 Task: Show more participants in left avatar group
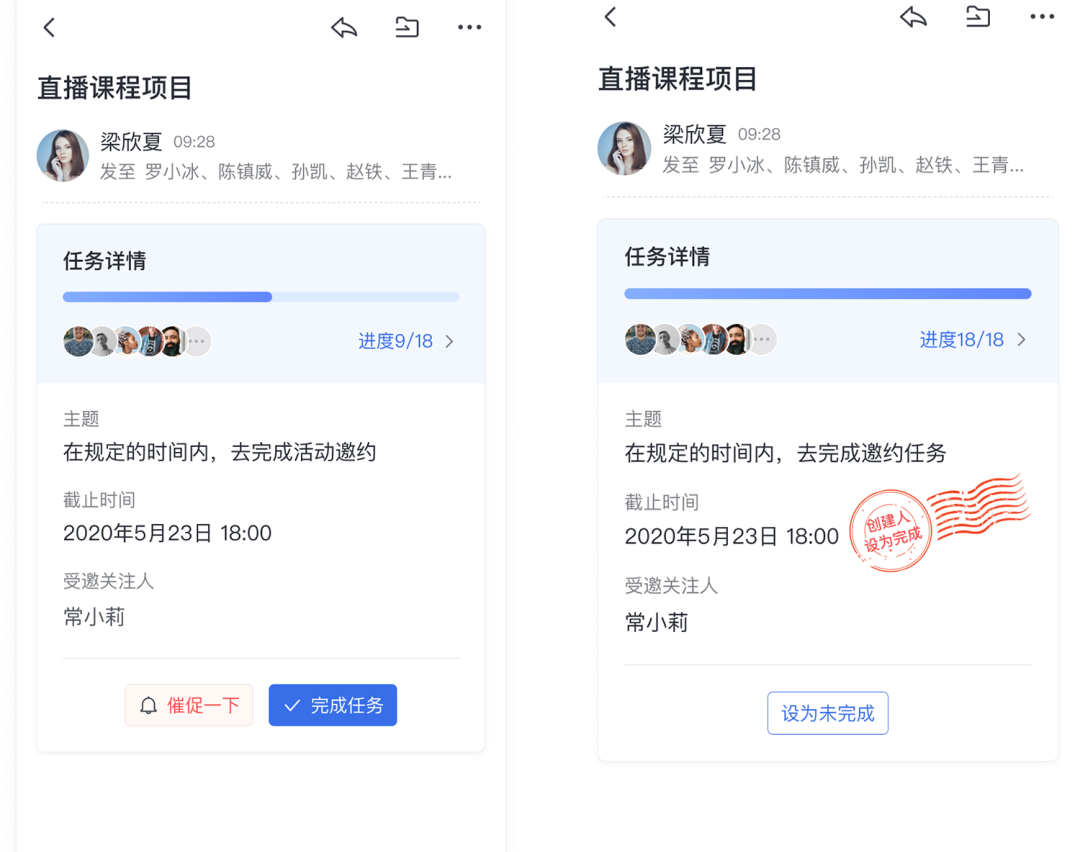pos(198,341)
